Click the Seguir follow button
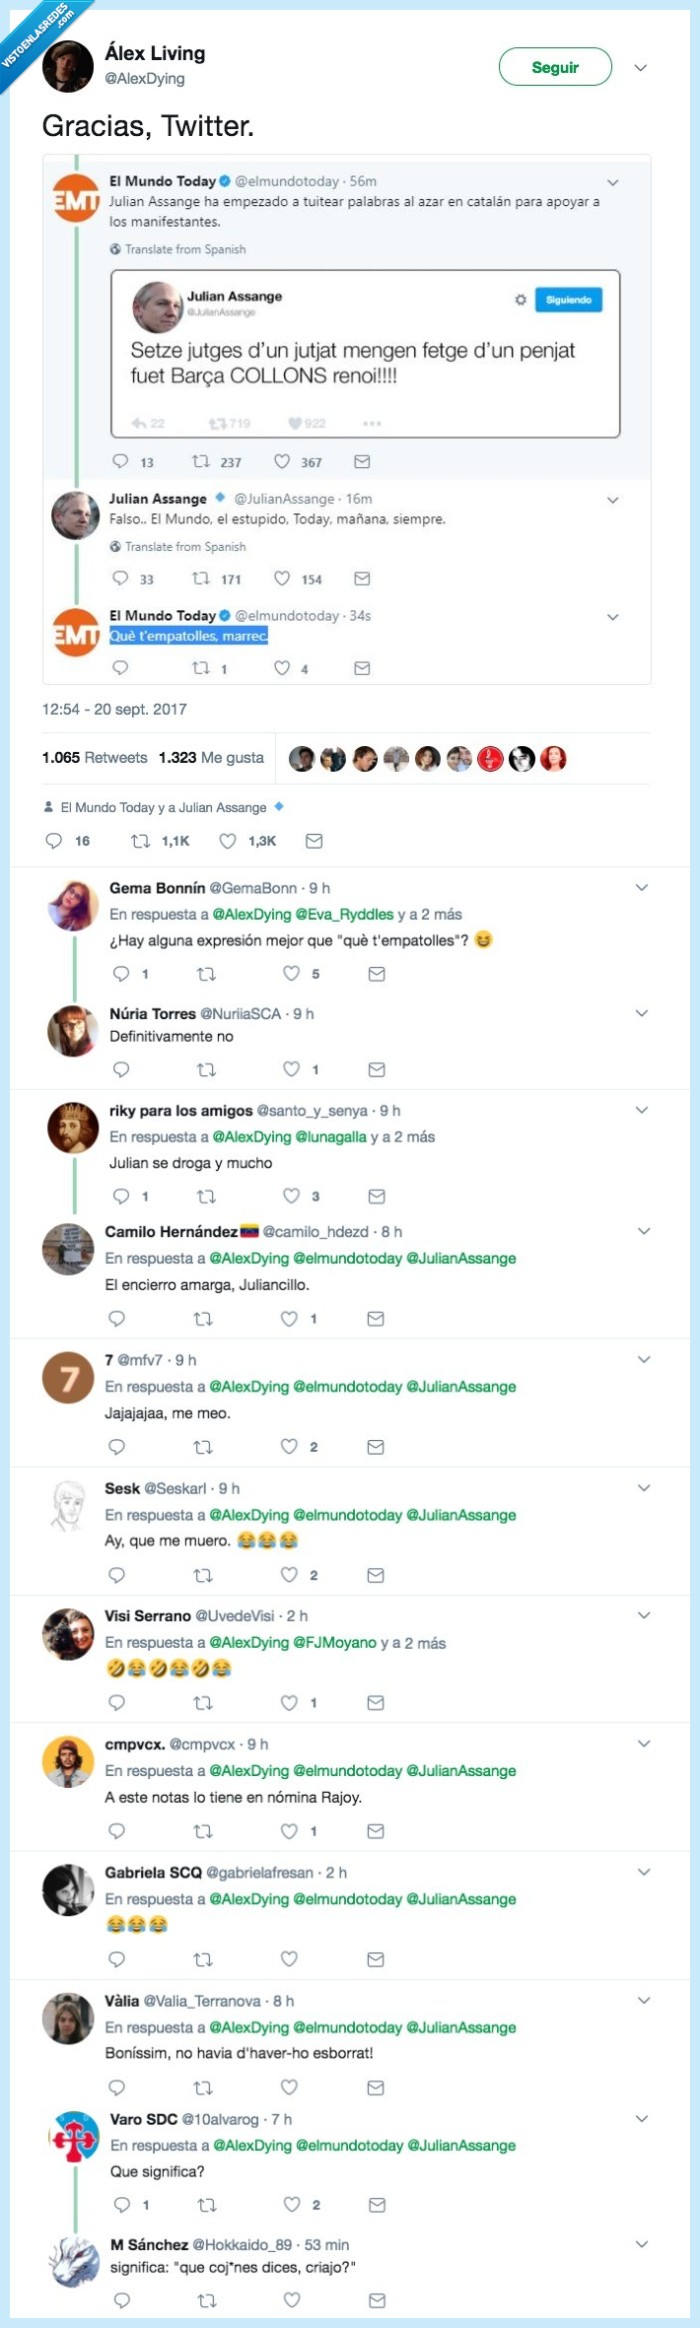 tap(554, 67)
